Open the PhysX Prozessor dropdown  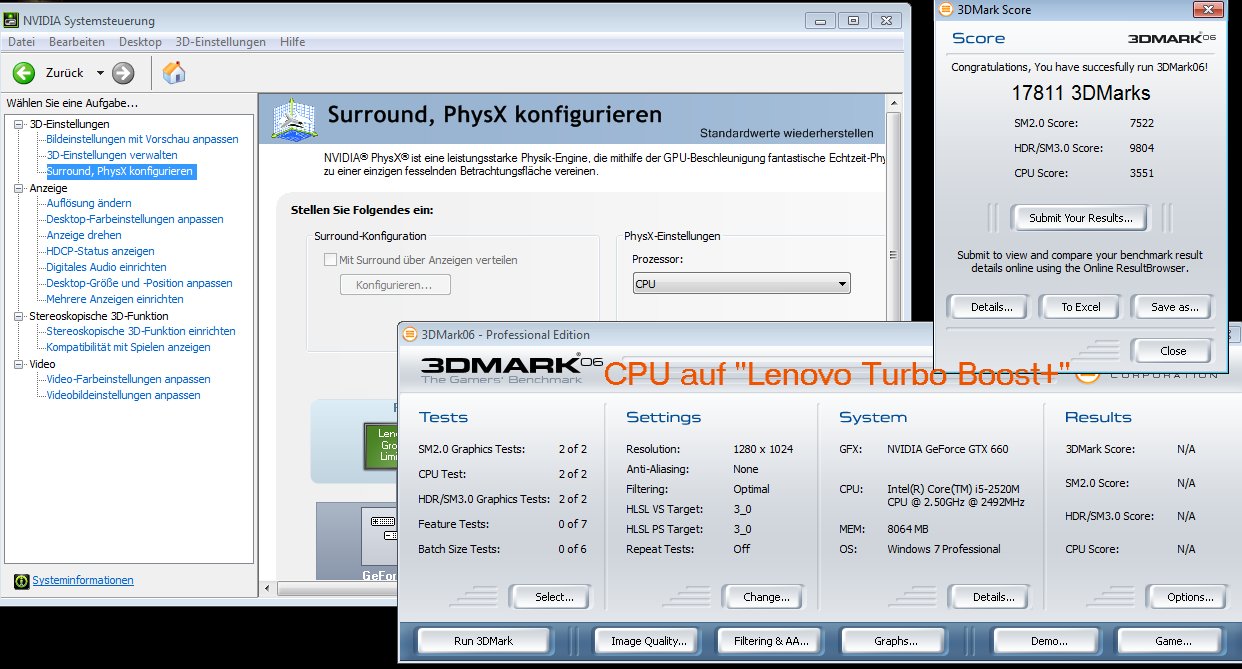click(x=741, y=284)
